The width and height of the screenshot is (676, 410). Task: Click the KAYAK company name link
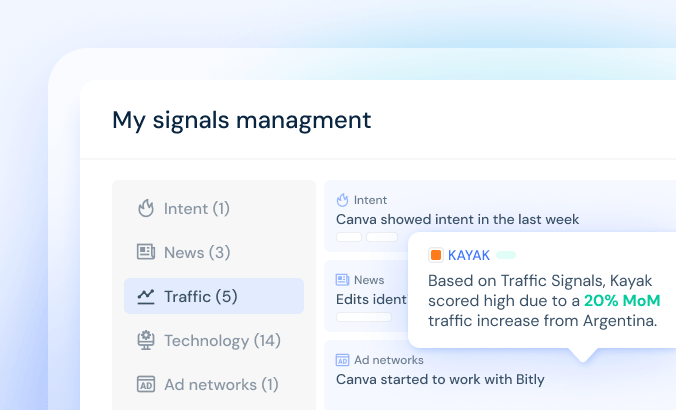coord(469,255)
